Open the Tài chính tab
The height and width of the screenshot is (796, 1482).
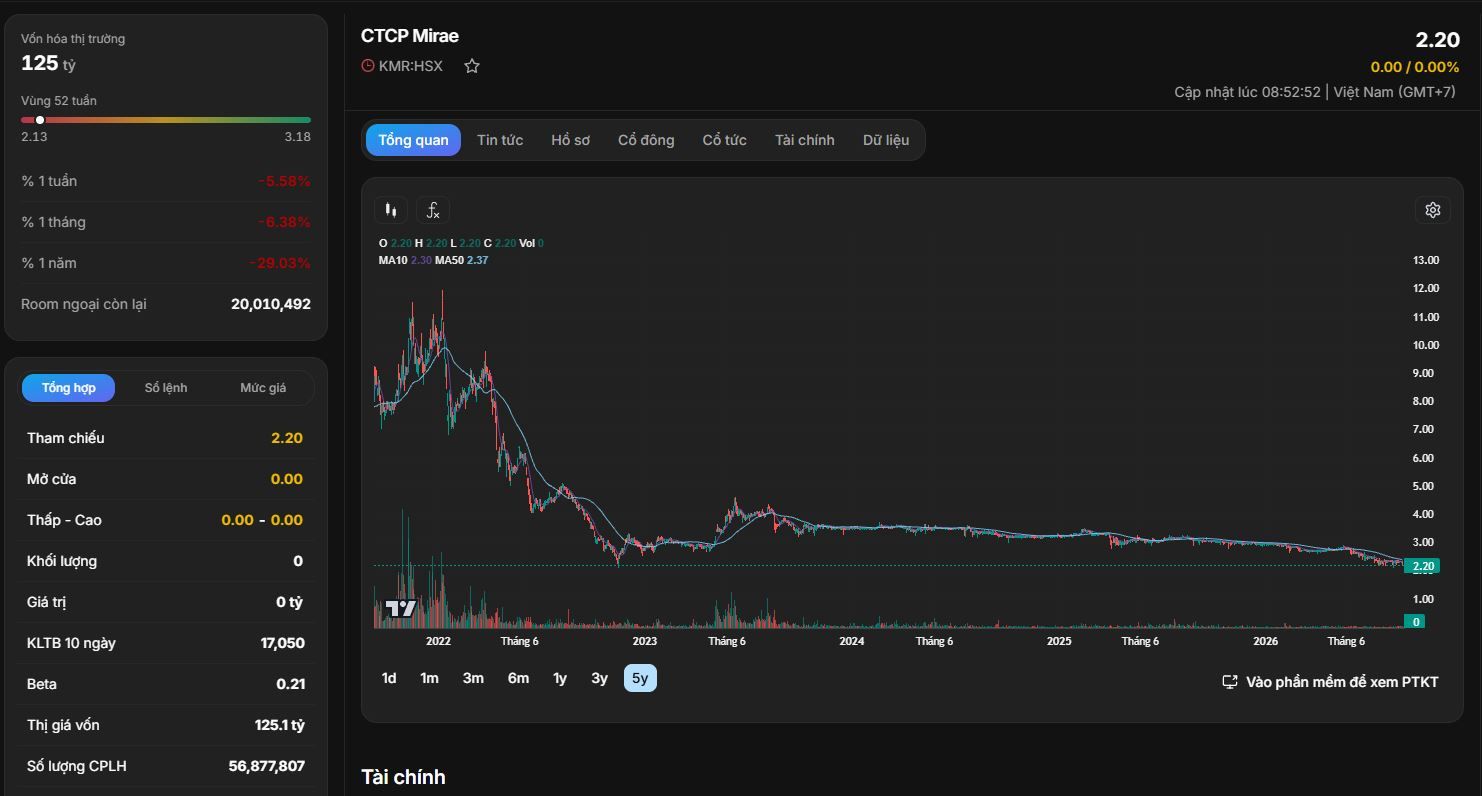coord(804,140)
